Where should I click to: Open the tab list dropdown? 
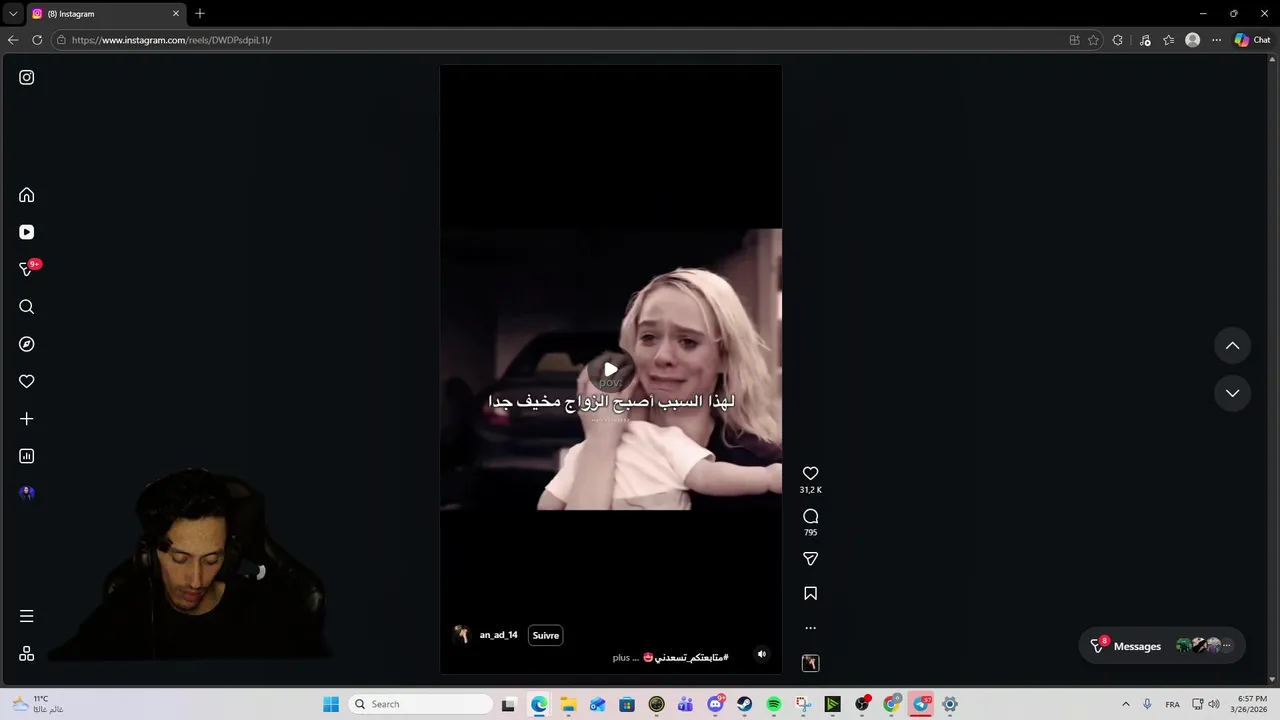(13, 14)
